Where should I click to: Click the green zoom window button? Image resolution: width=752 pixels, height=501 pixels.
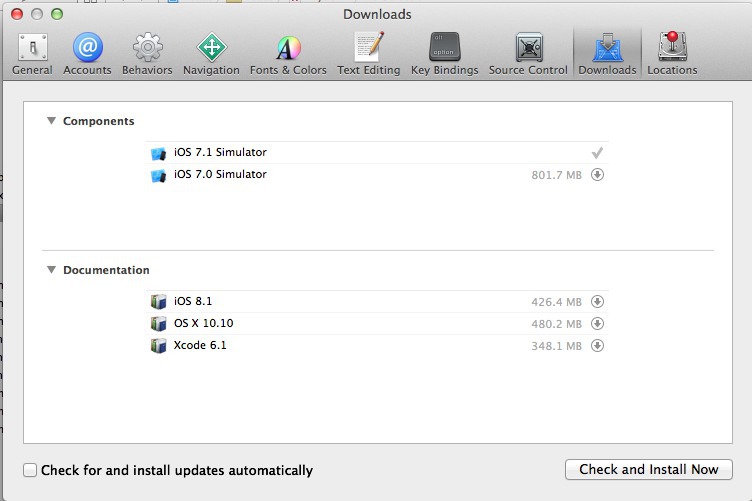(57, 14)
